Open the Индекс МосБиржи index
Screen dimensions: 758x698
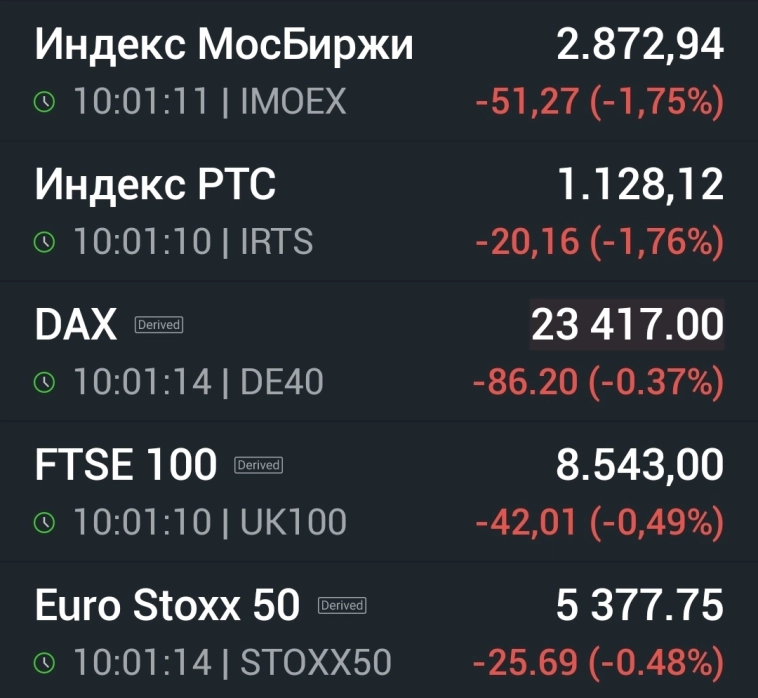(224, 45)
